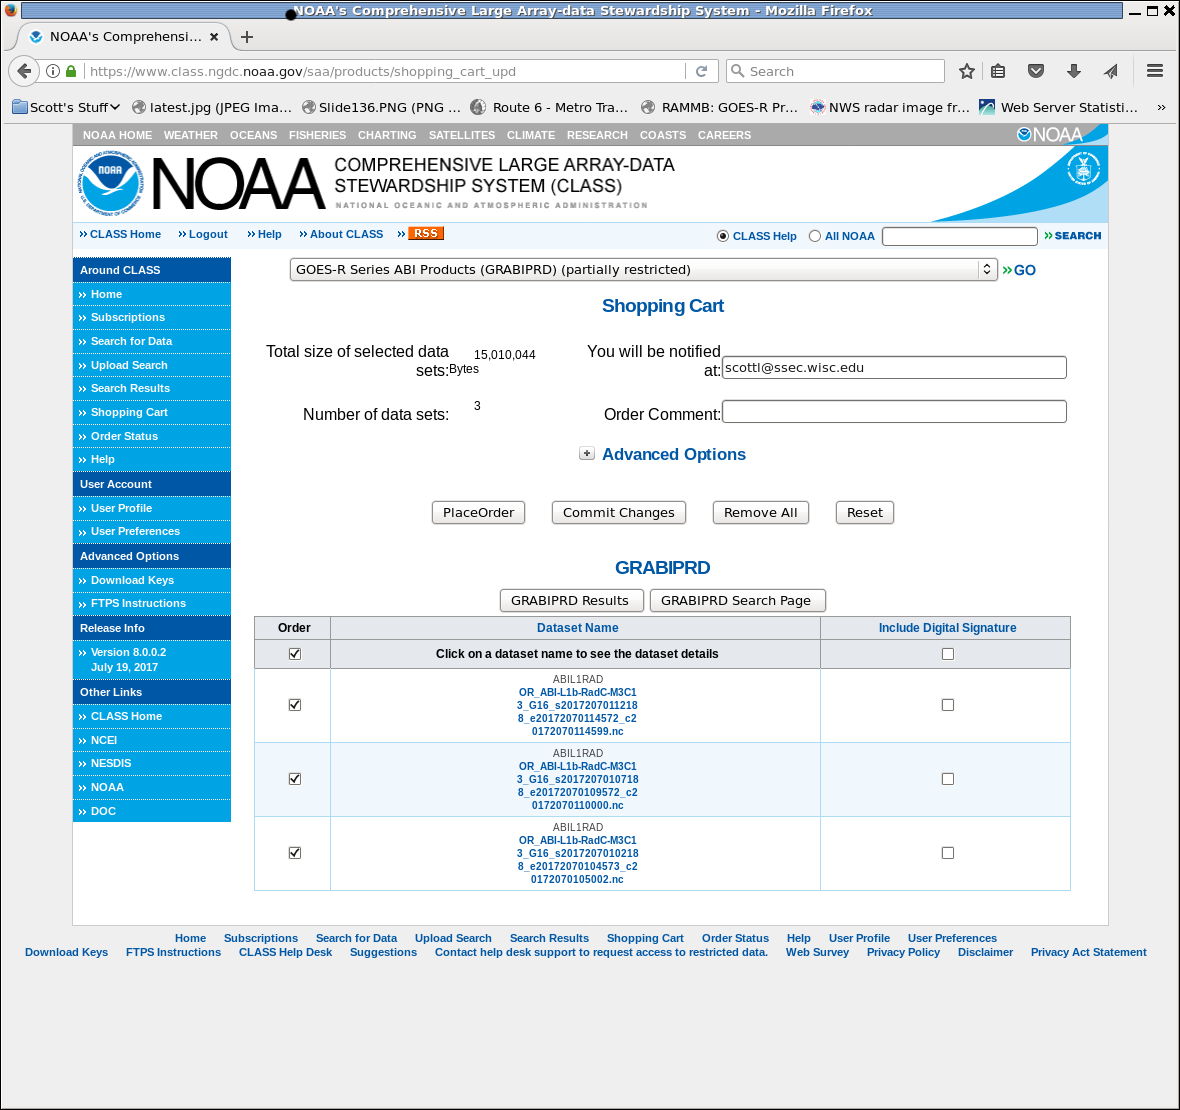Open a new tab with the plus button
This screenshot has width=1180, height=1110.
click(x=247, y=36)
